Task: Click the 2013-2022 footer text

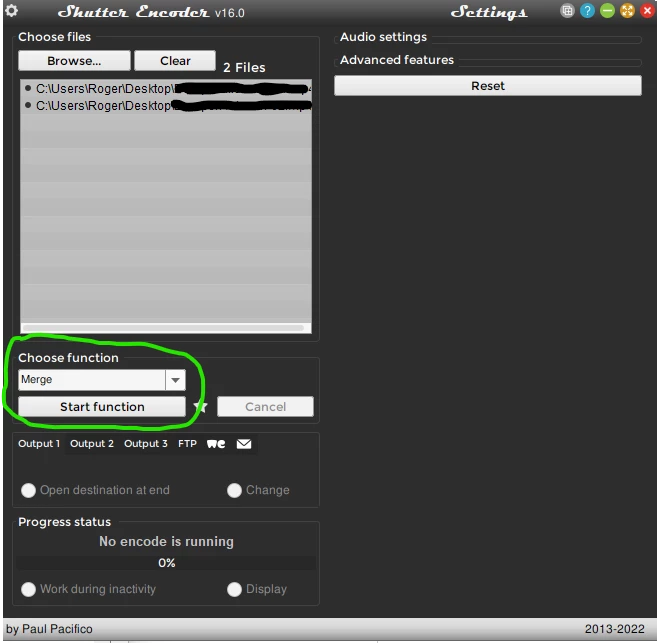Action: point(614,629)
